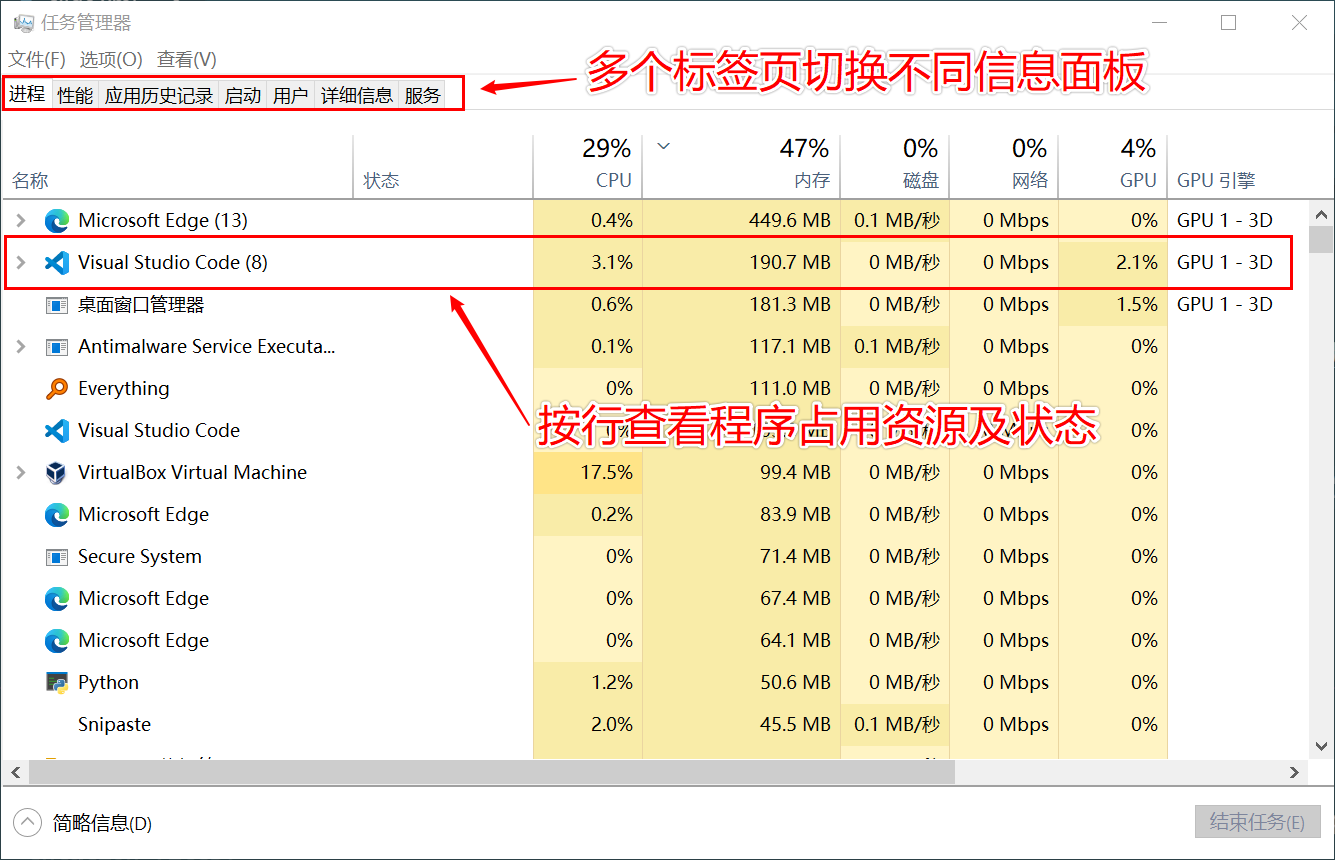Image resolution: width=1335 pixels, height=860 pixels.
Task: Select the Everything process name
Action: (124, 389)
